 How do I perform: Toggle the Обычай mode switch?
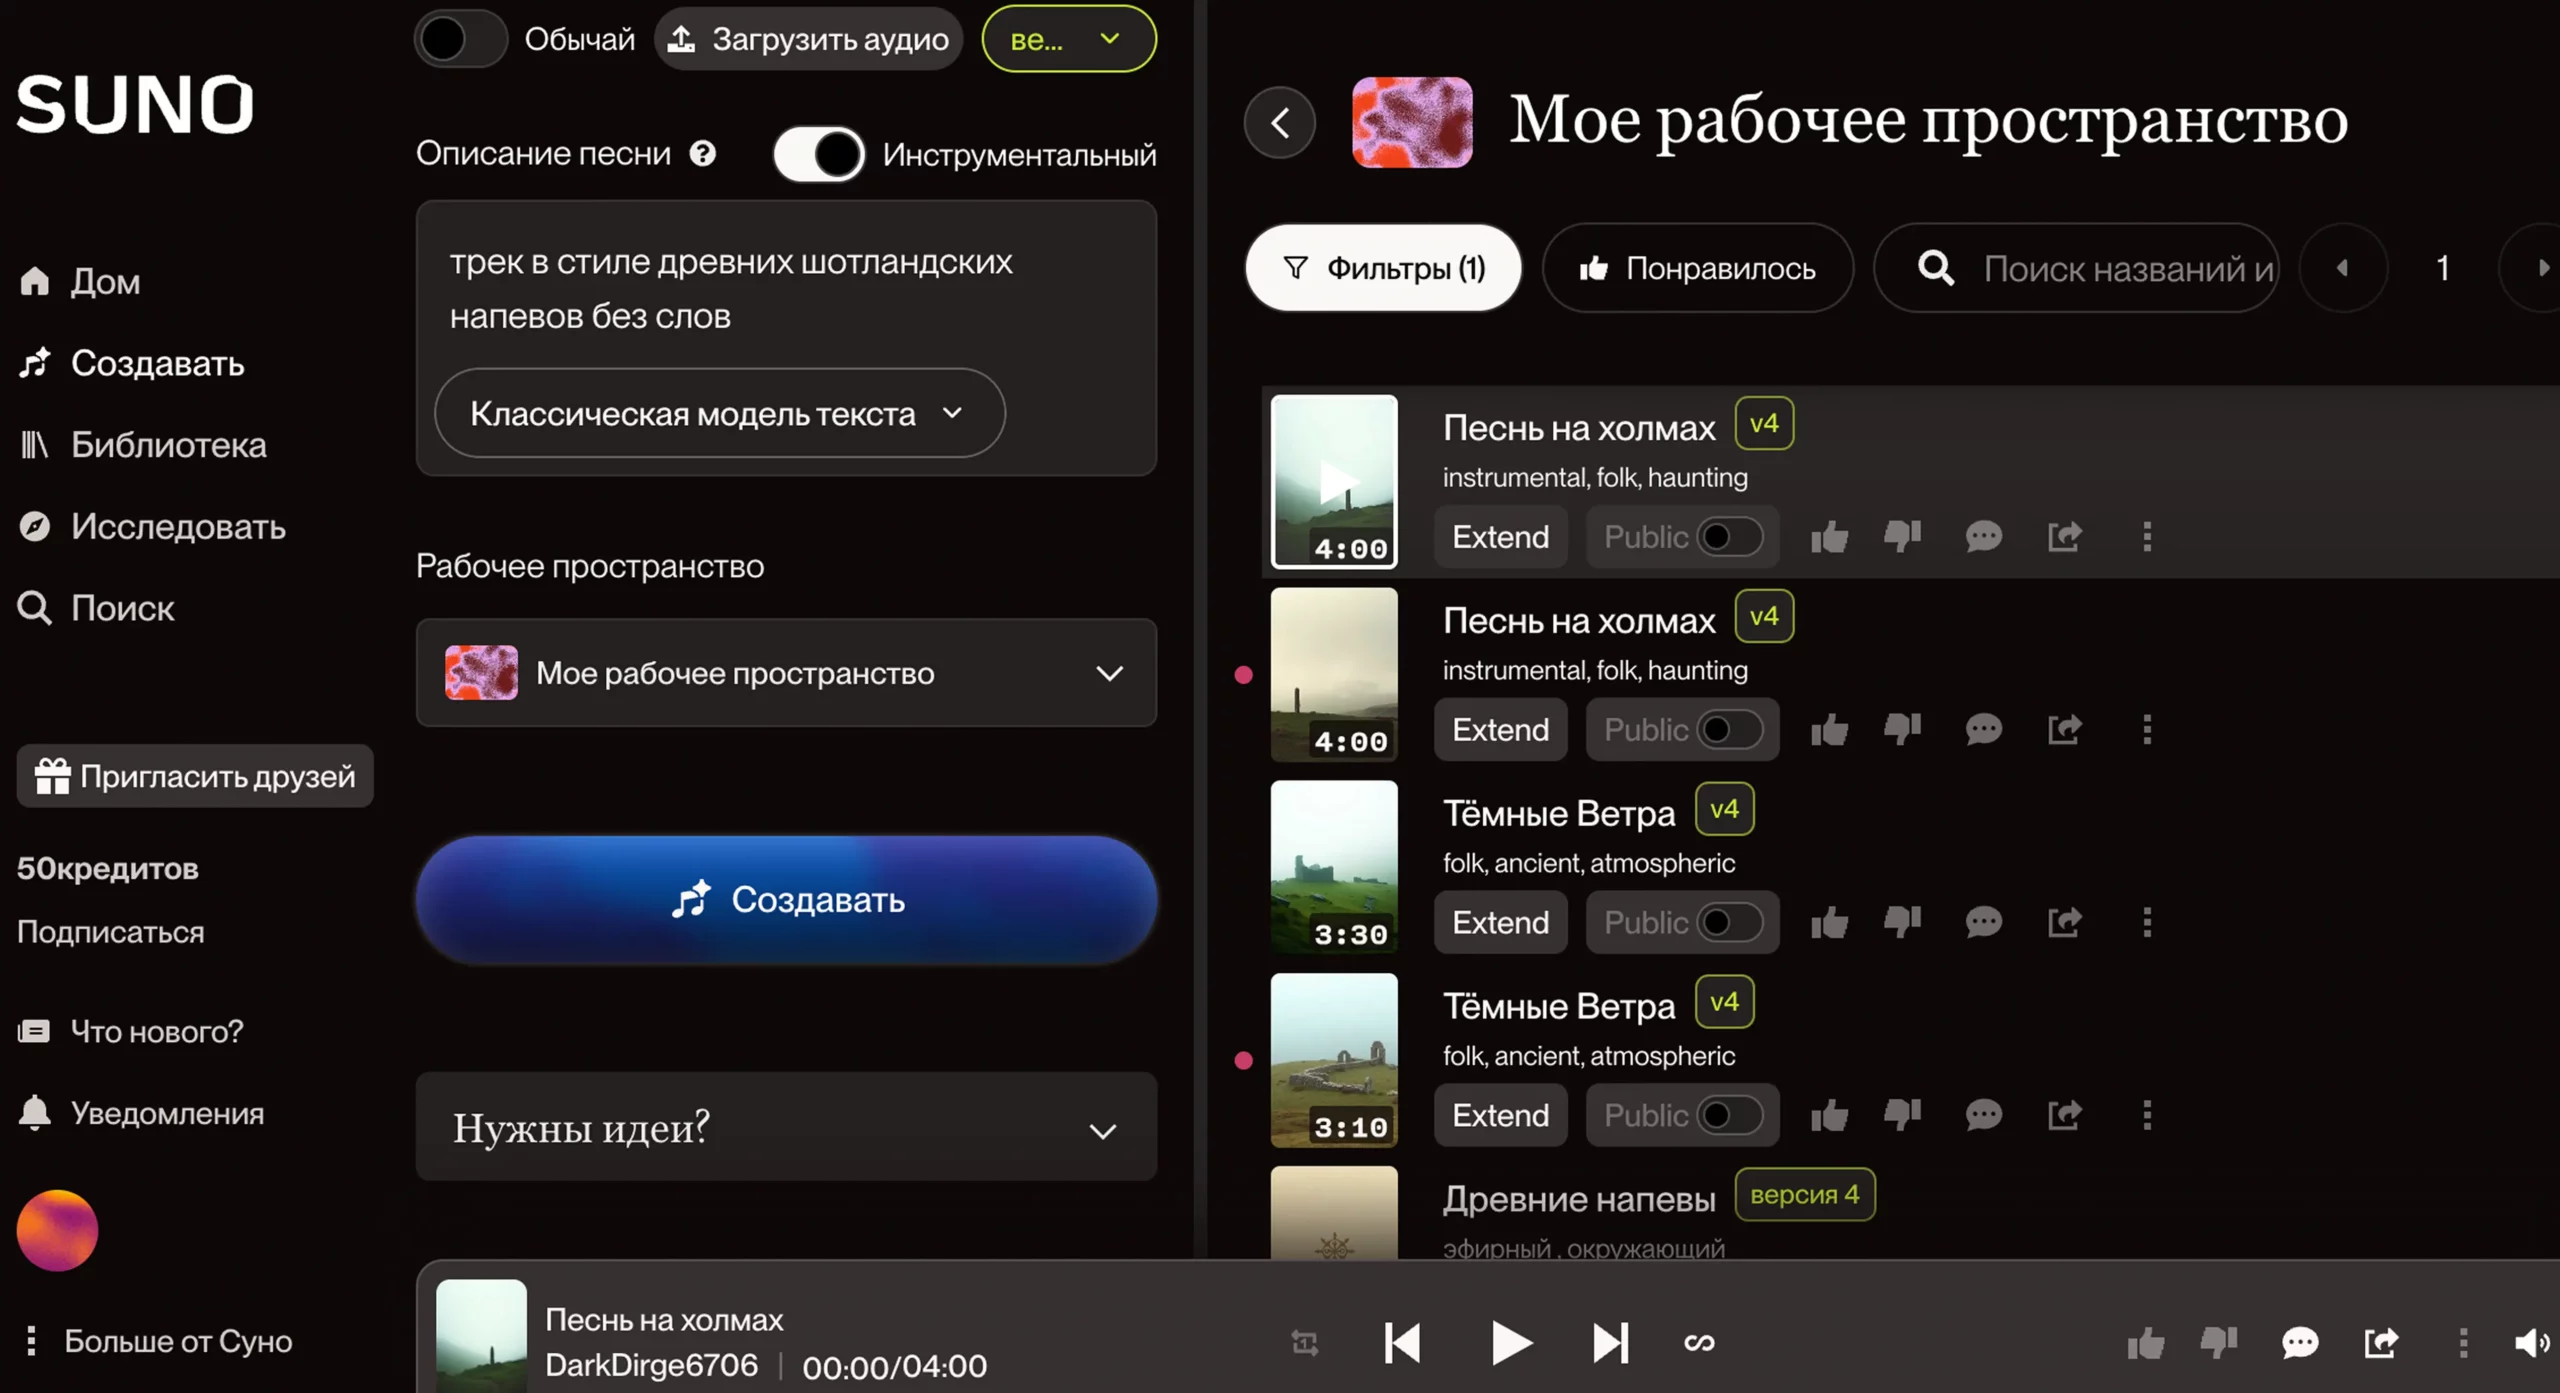tap(461, 39)
